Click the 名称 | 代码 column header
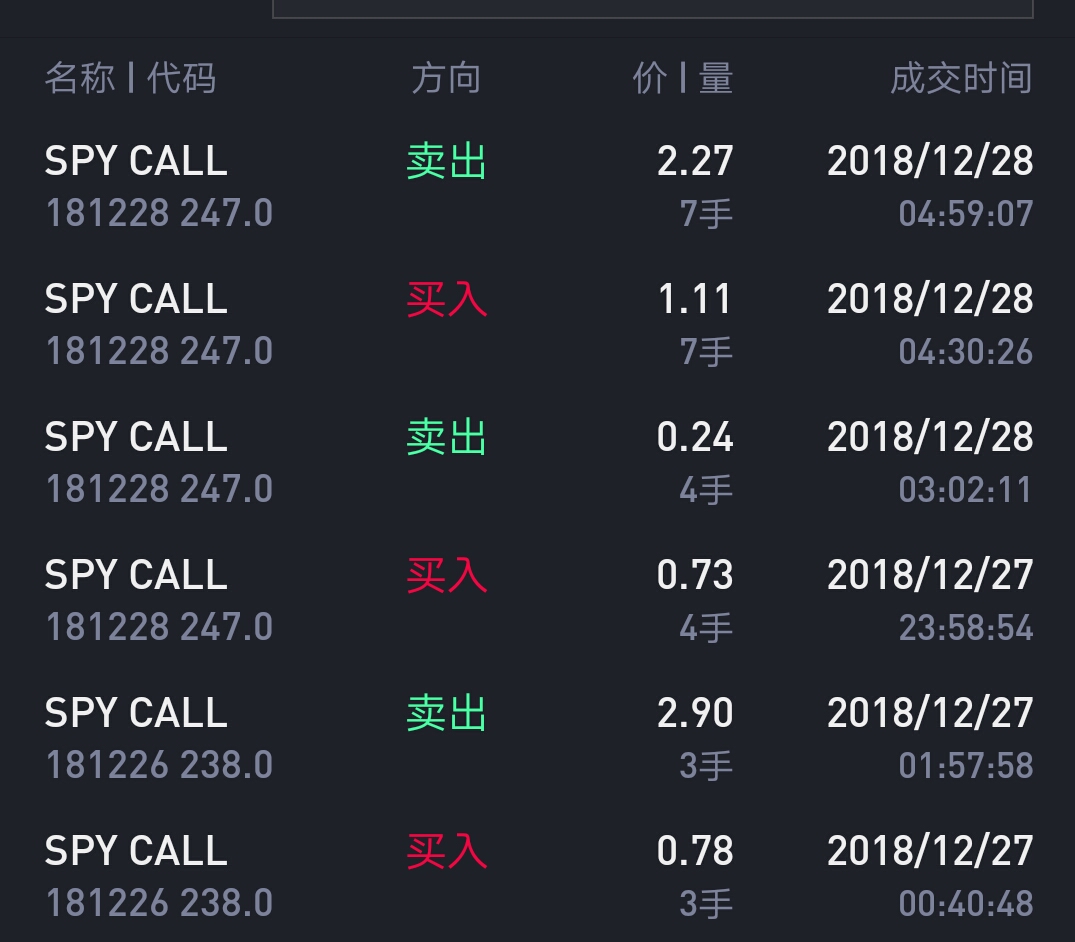This screenshot has height=942, width=1075. pyautogui.click(x=130, y=77)
